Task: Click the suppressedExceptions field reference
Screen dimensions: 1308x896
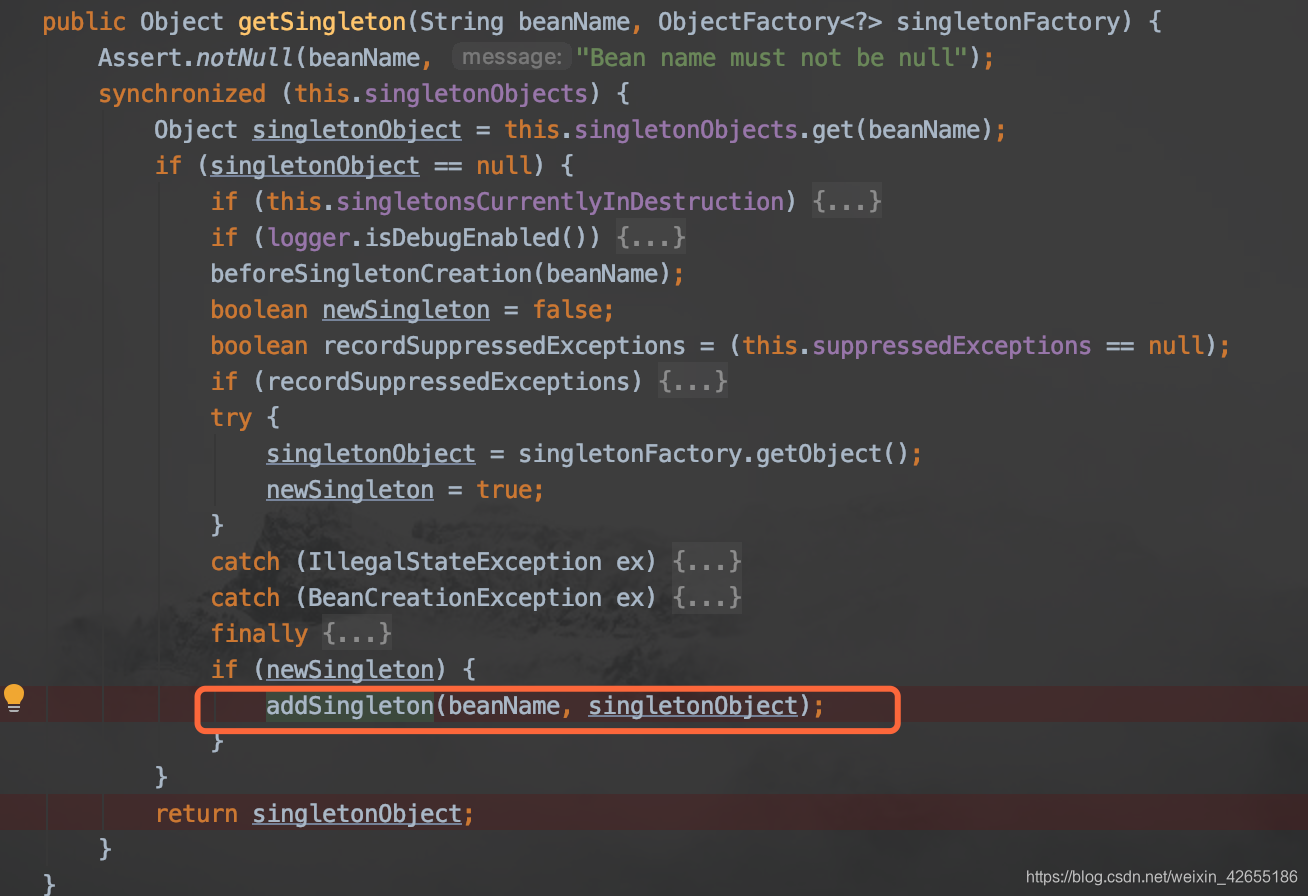Action: point(951,346)
